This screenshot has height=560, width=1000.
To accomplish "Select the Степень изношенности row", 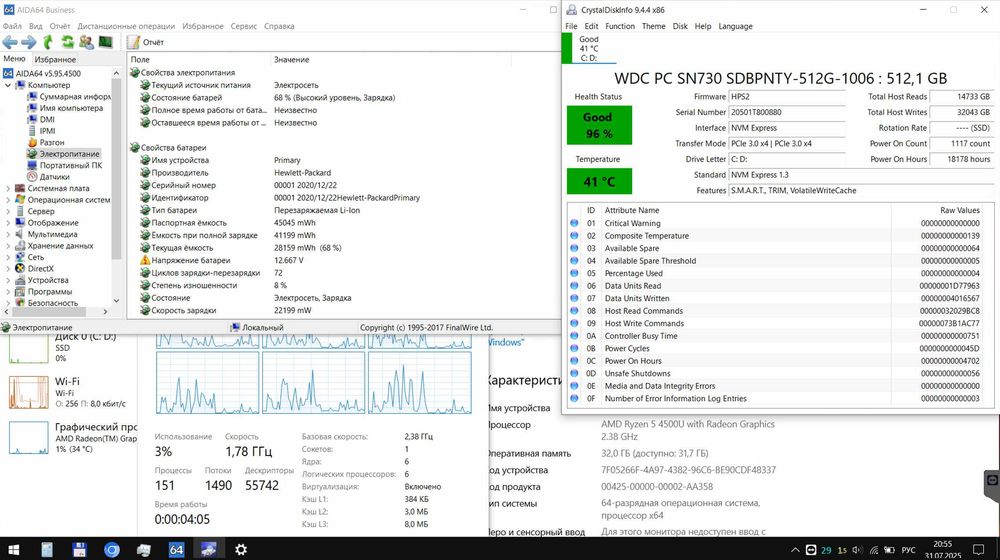I will (343, 285).
